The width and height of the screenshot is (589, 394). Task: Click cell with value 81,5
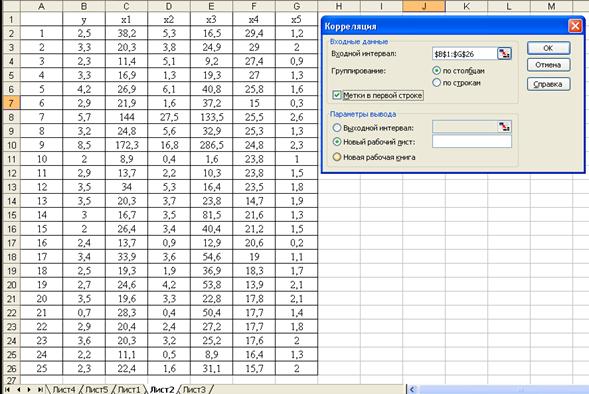pos(211,215)
